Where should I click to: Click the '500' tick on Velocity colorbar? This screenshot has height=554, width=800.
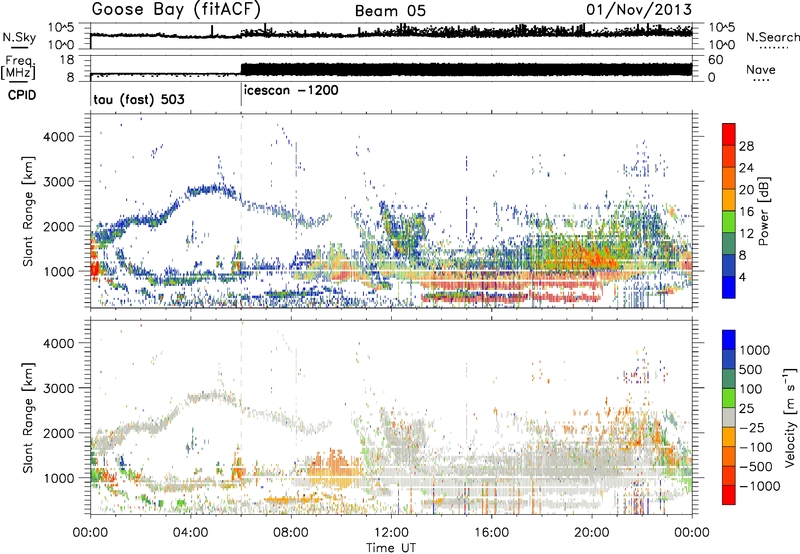tap(750, 370)
